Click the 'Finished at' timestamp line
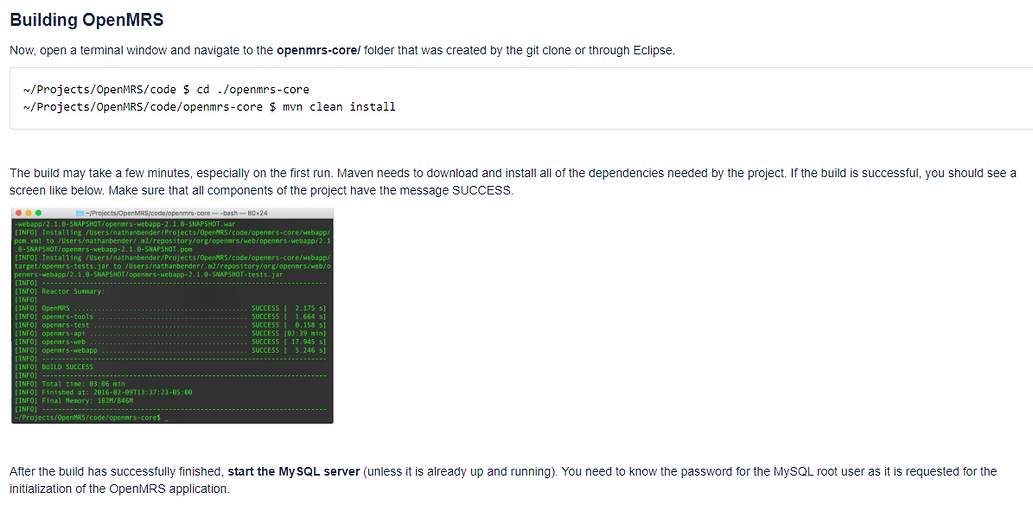Image resolution: width=1033 pixels, height=505 pixels. 103,392
